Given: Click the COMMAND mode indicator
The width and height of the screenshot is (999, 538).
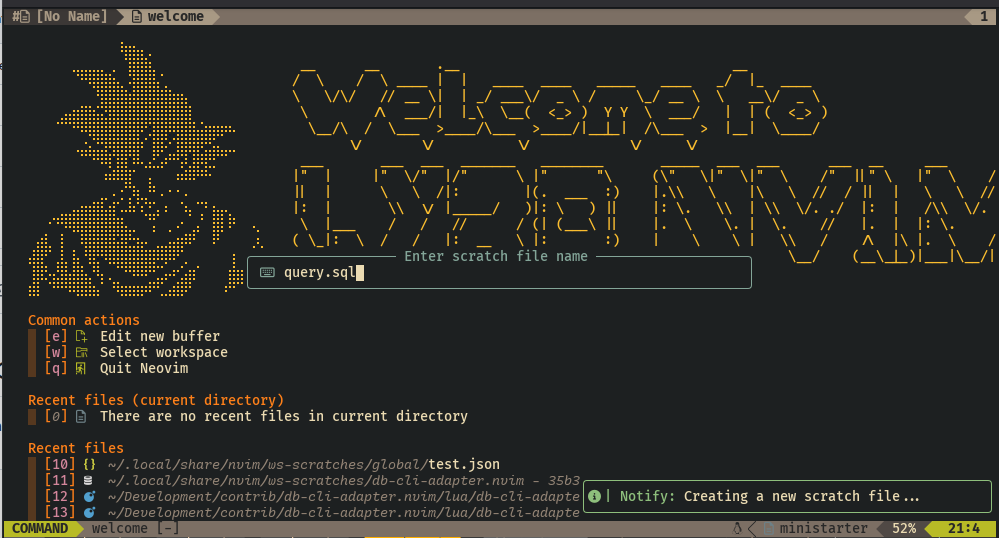Looking at the screenshot, I should tap(40, 528).
